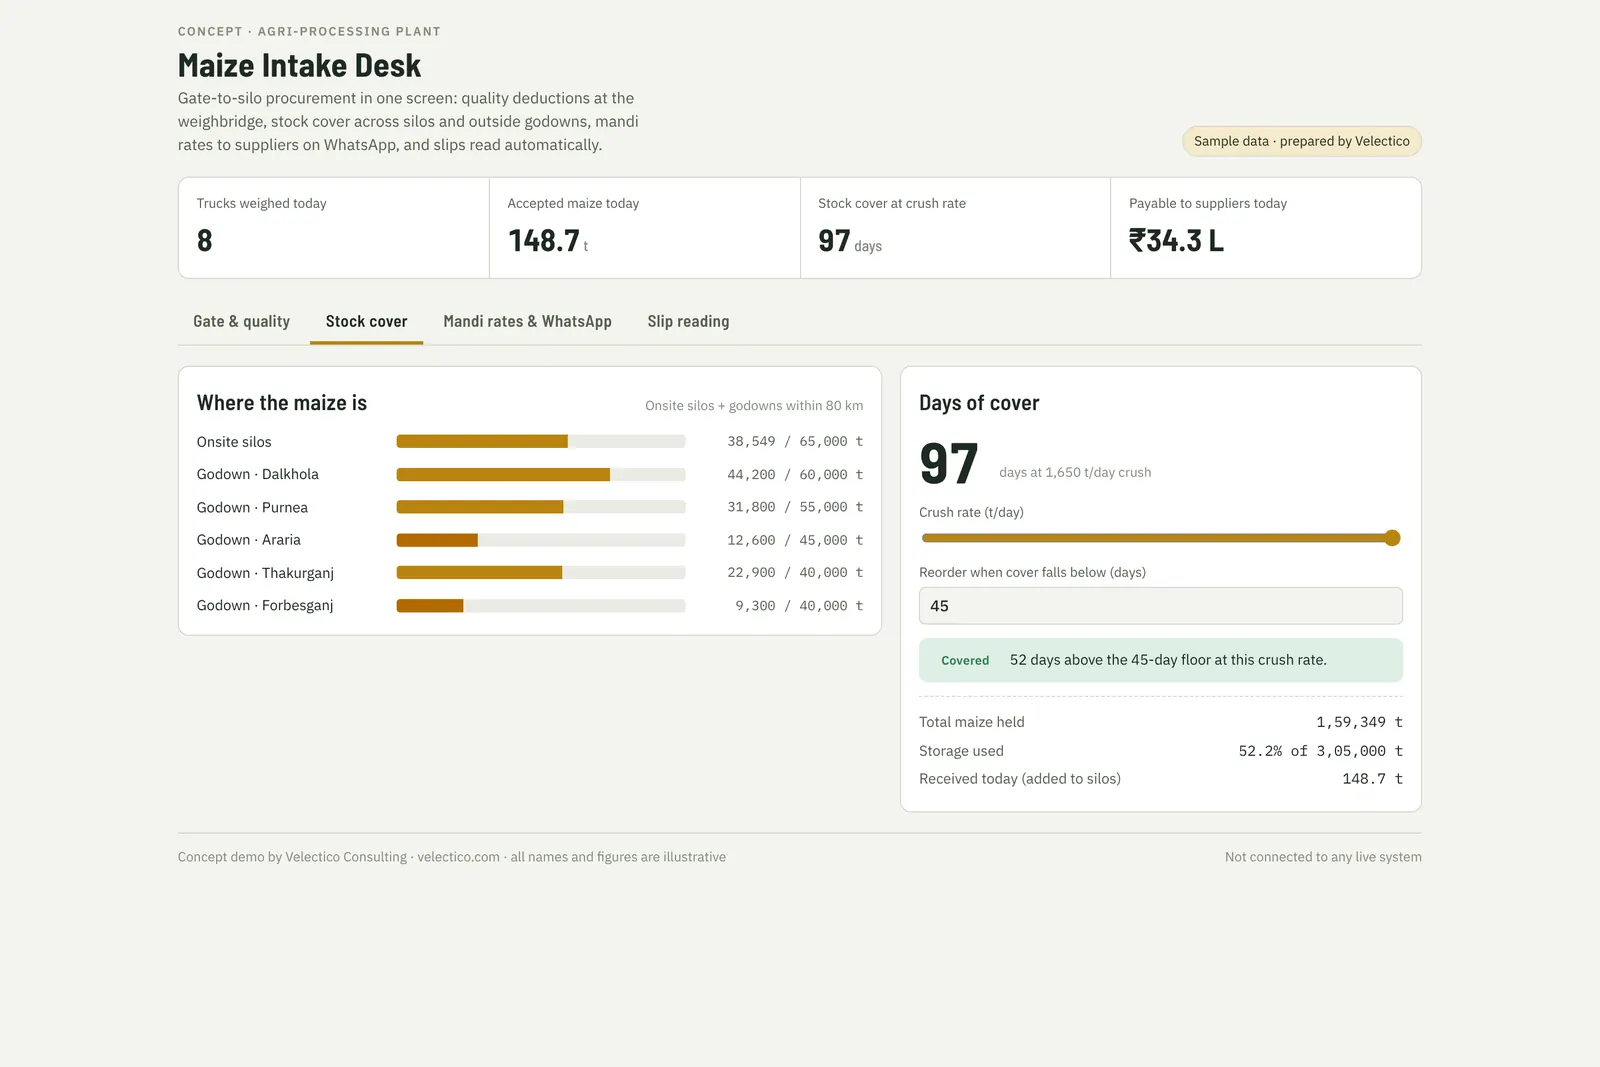The image size is (1600, 1067).
Task: Click the 'Godown · Forbesganj' row label
Action: tap(265, 606)
